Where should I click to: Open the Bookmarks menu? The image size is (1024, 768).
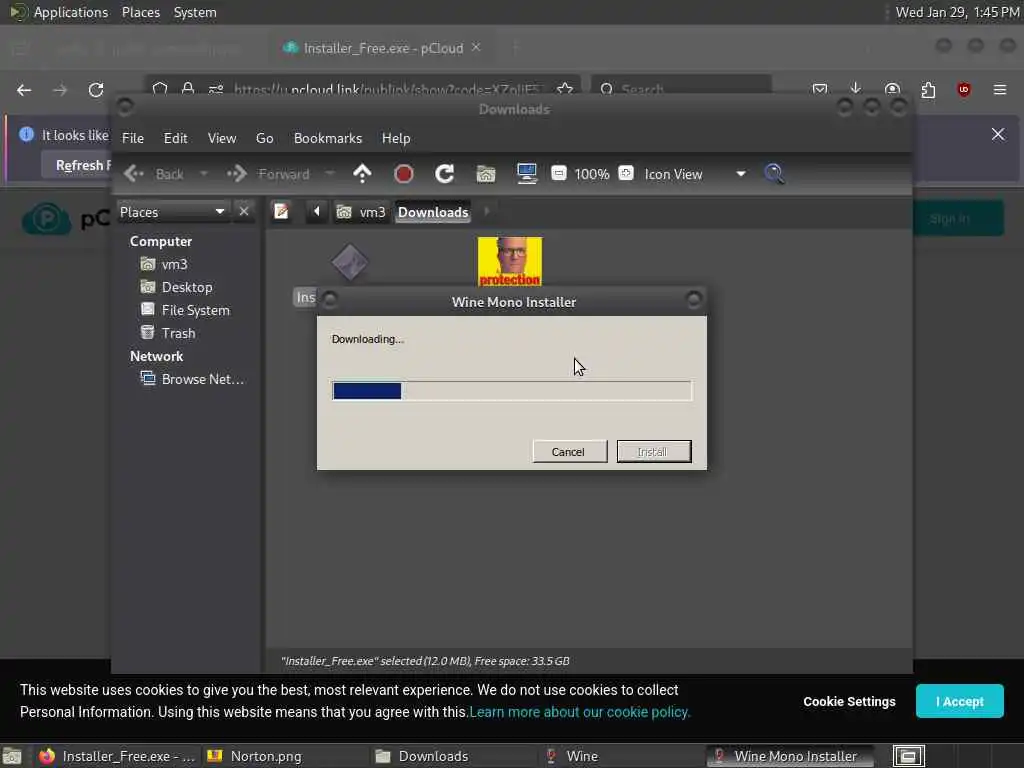pos(328,138)
